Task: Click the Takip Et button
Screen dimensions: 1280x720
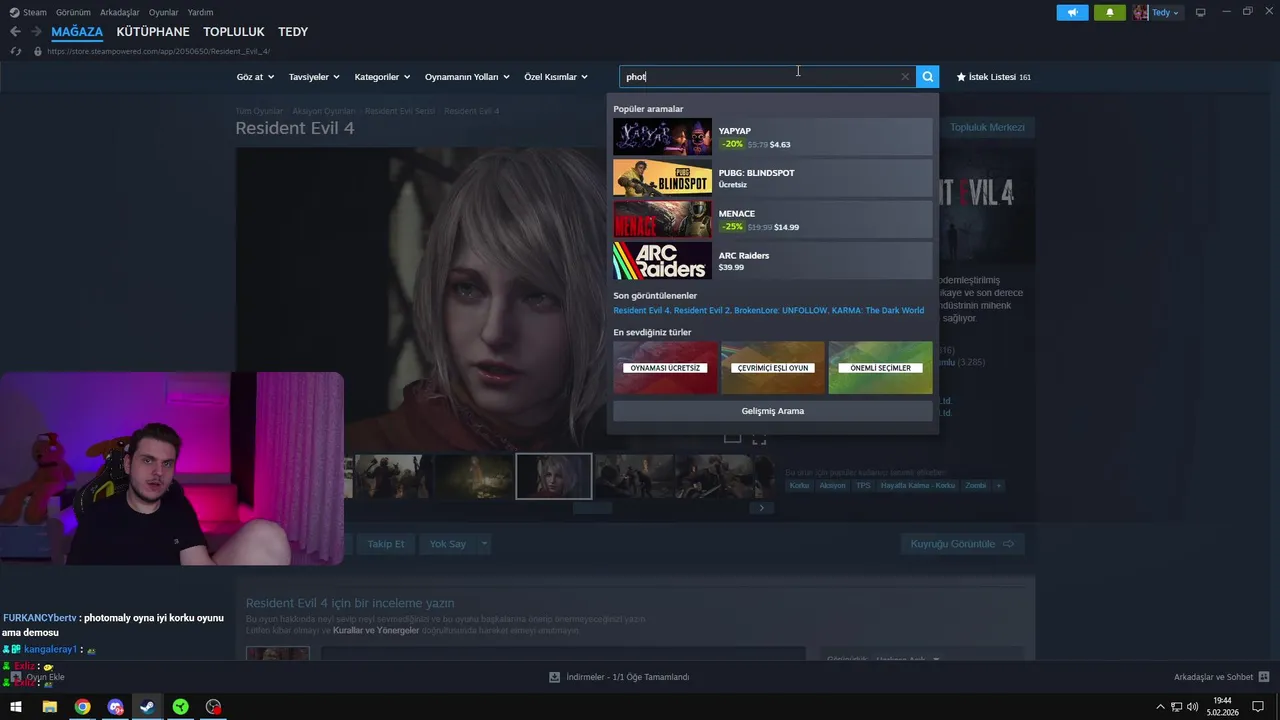Action: (386, 544)
